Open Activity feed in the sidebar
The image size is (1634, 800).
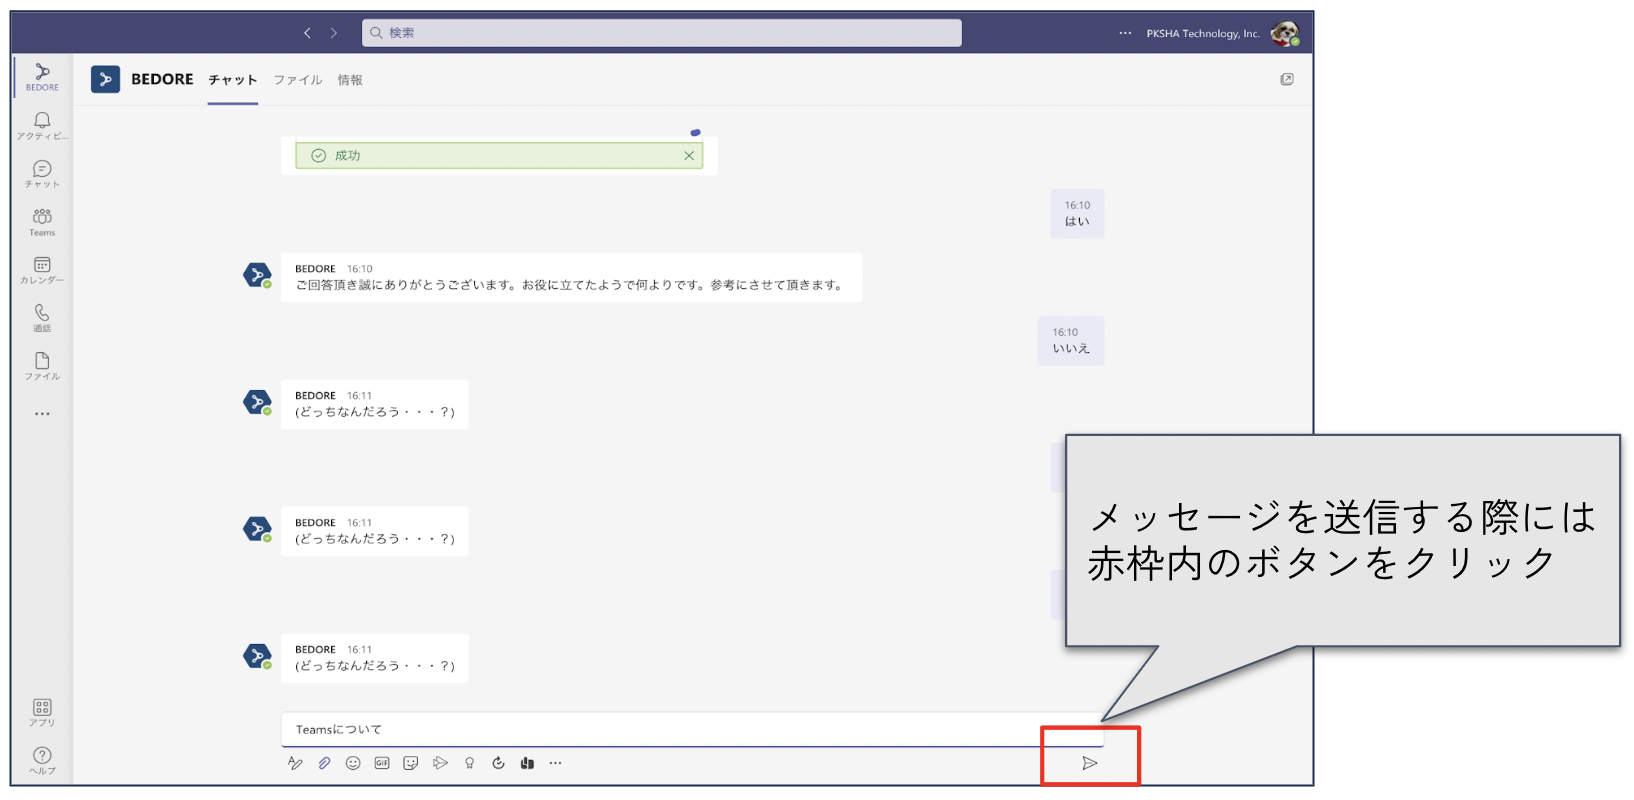42,125
